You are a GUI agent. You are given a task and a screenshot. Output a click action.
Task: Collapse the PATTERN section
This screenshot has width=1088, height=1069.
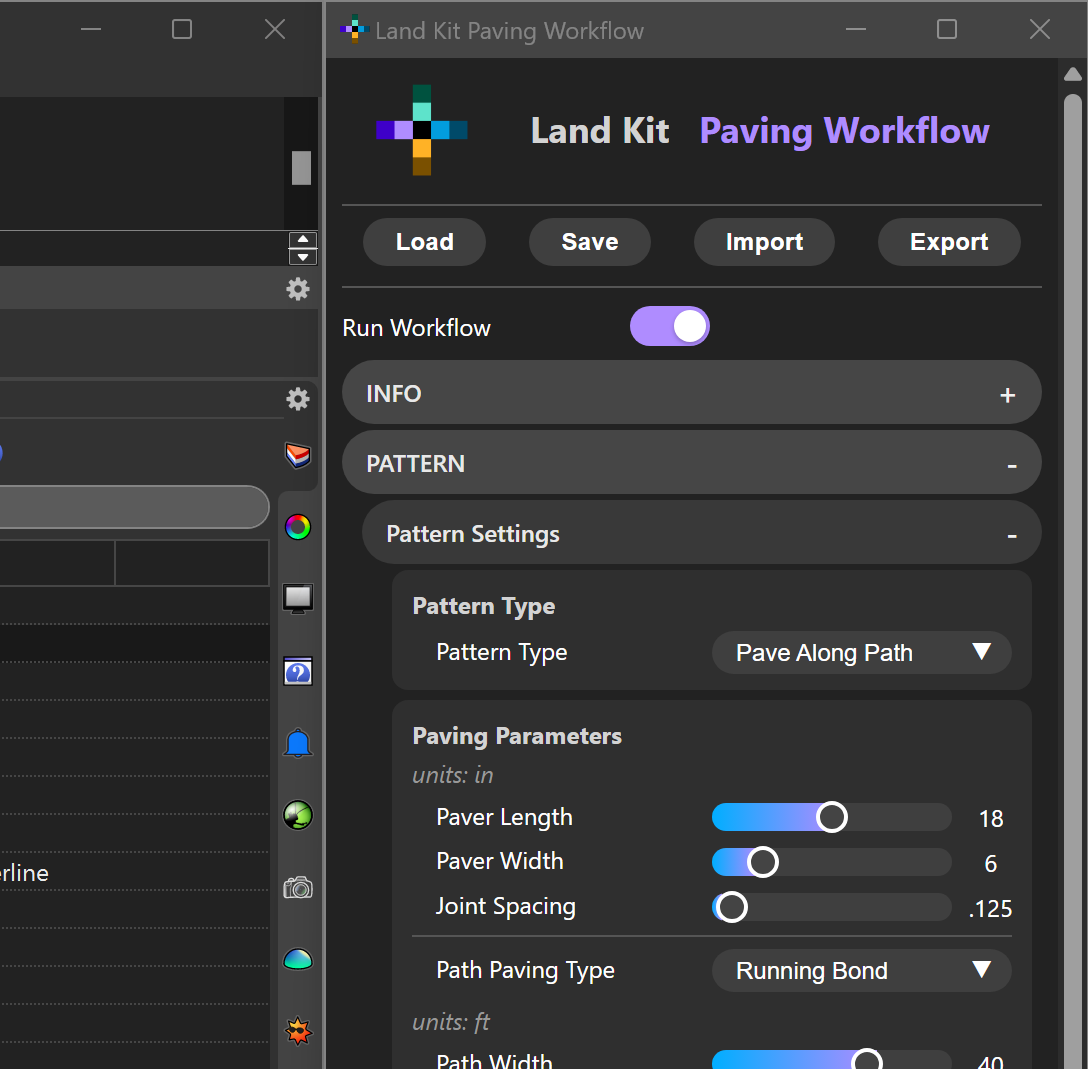pos(692,463)
